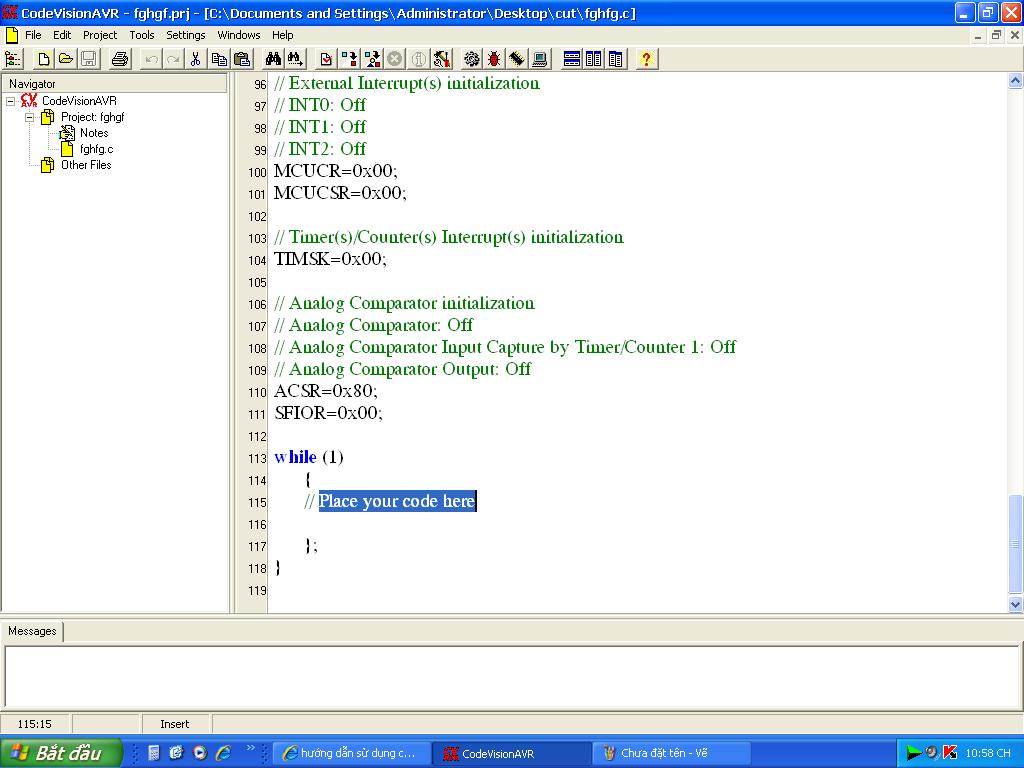
Task: Click the editor vertical scrollbar thumb
Action: click(1015, 544)
